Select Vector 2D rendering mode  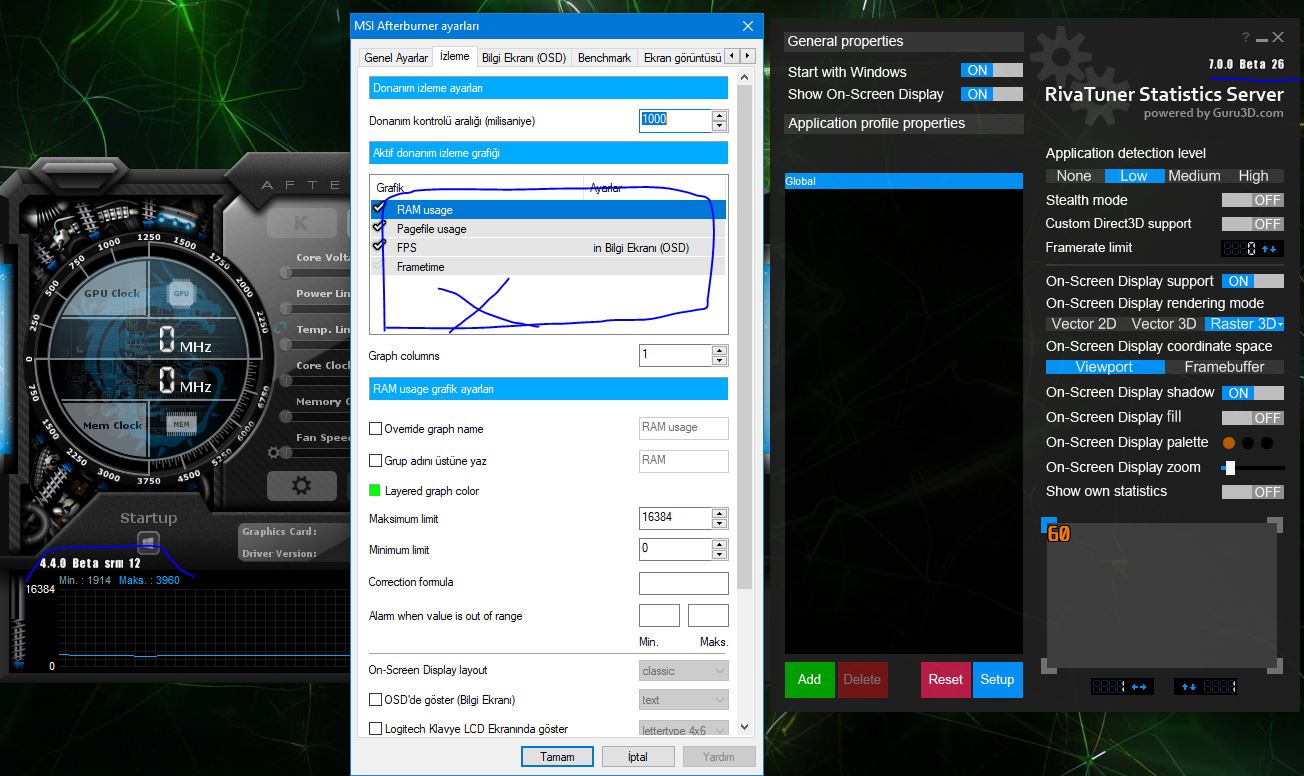tap(1083, 323)
